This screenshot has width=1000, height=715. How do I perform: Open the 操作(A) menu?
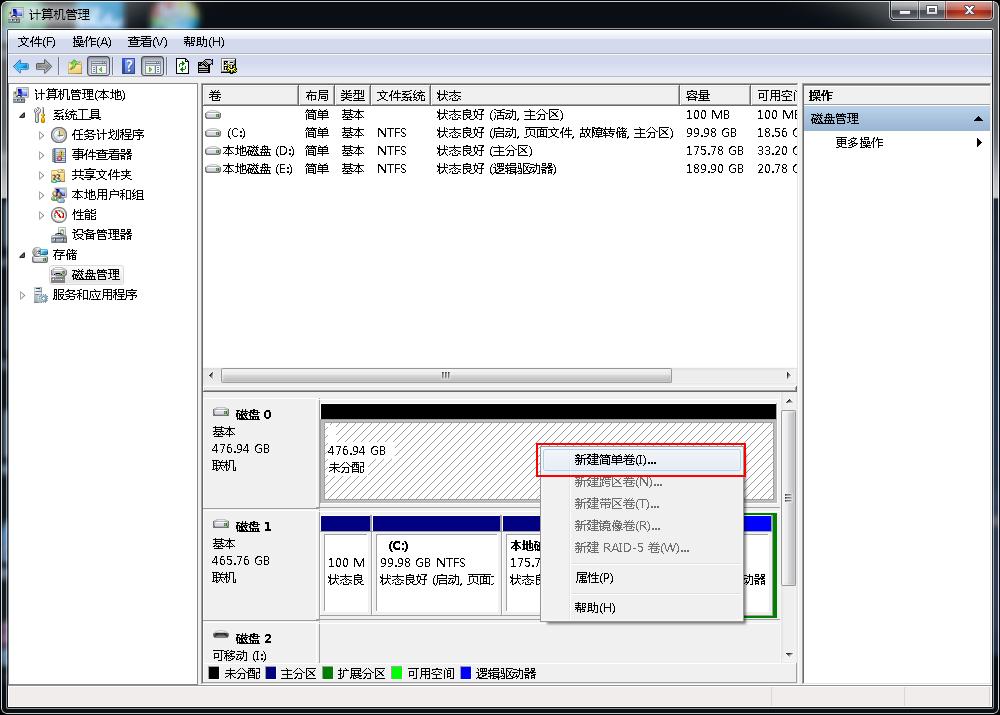92,41
